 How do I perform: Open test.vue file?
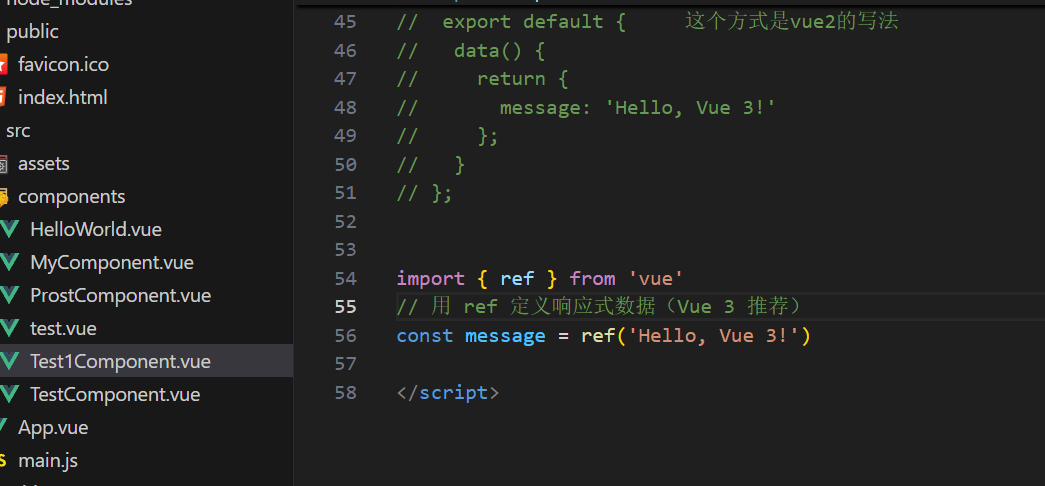pos(63,329)
